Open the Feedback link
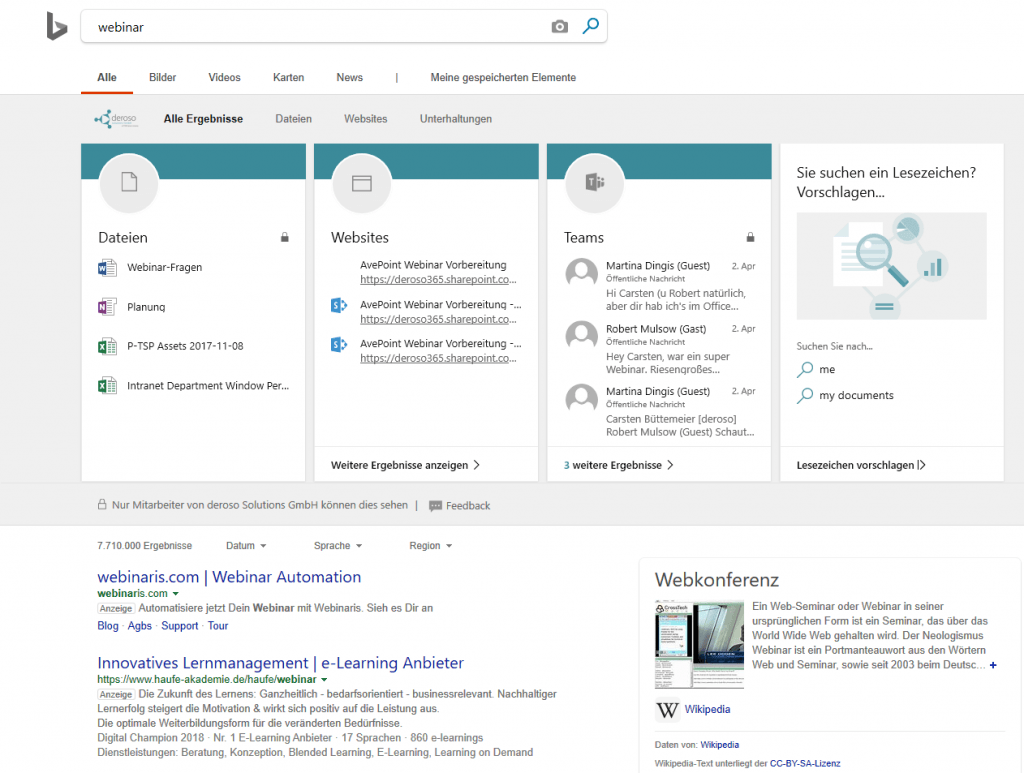 click(x=468, y=506)
